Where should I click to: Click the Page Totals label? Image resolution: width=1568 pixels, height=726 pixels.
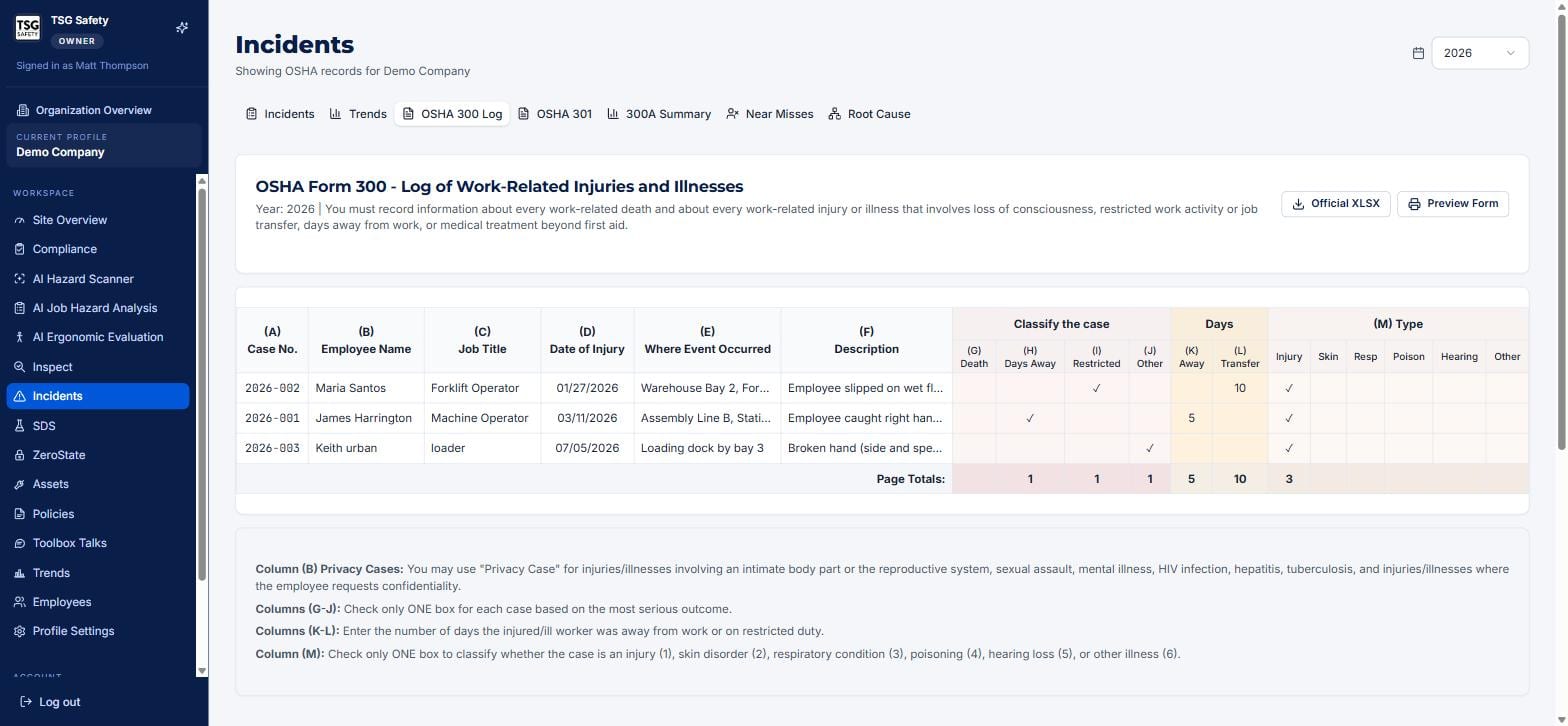coord(910,479)
